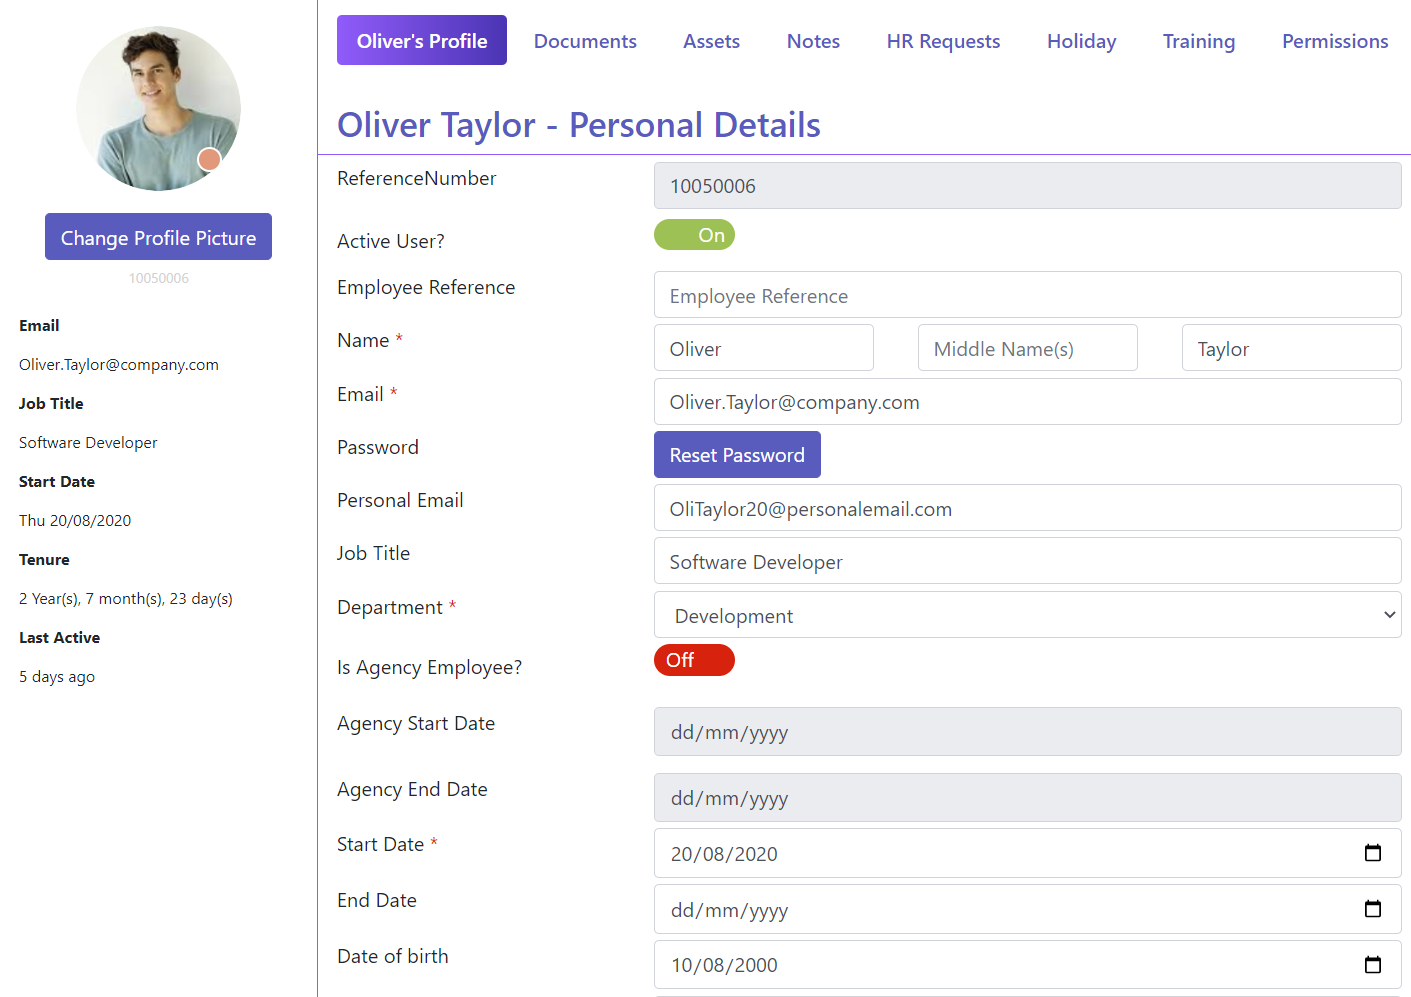Click the Reset Password button

point(737,455)
